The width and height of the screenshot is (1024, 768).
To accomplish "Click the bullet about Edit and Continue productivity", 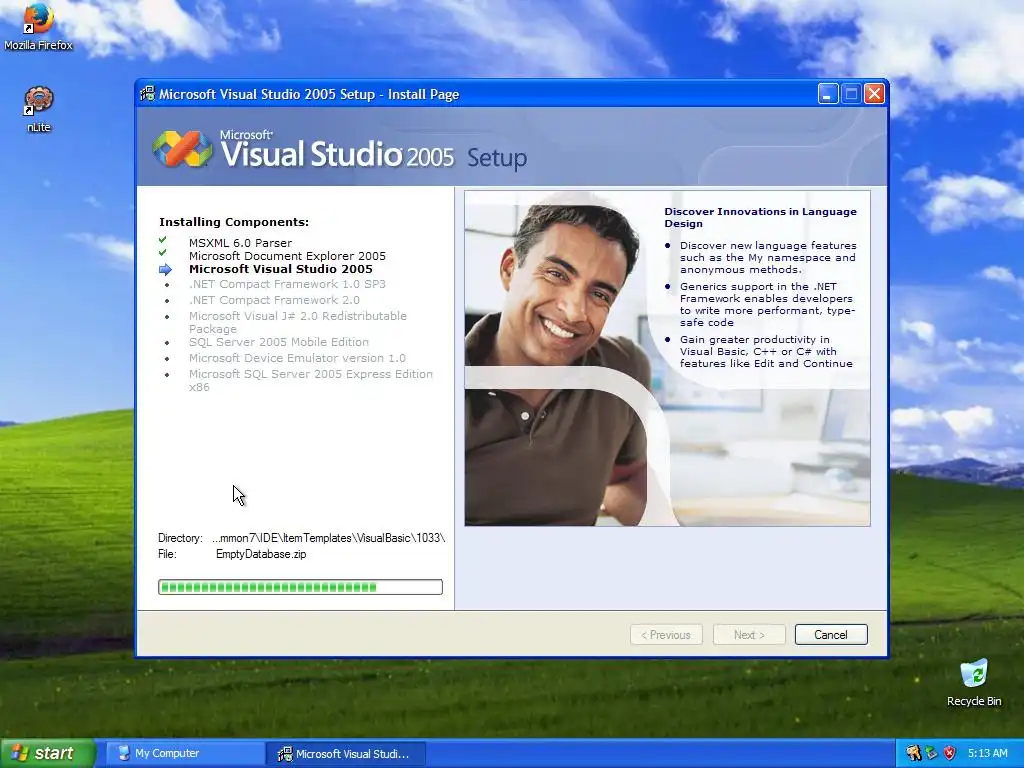I will [766, 351].
